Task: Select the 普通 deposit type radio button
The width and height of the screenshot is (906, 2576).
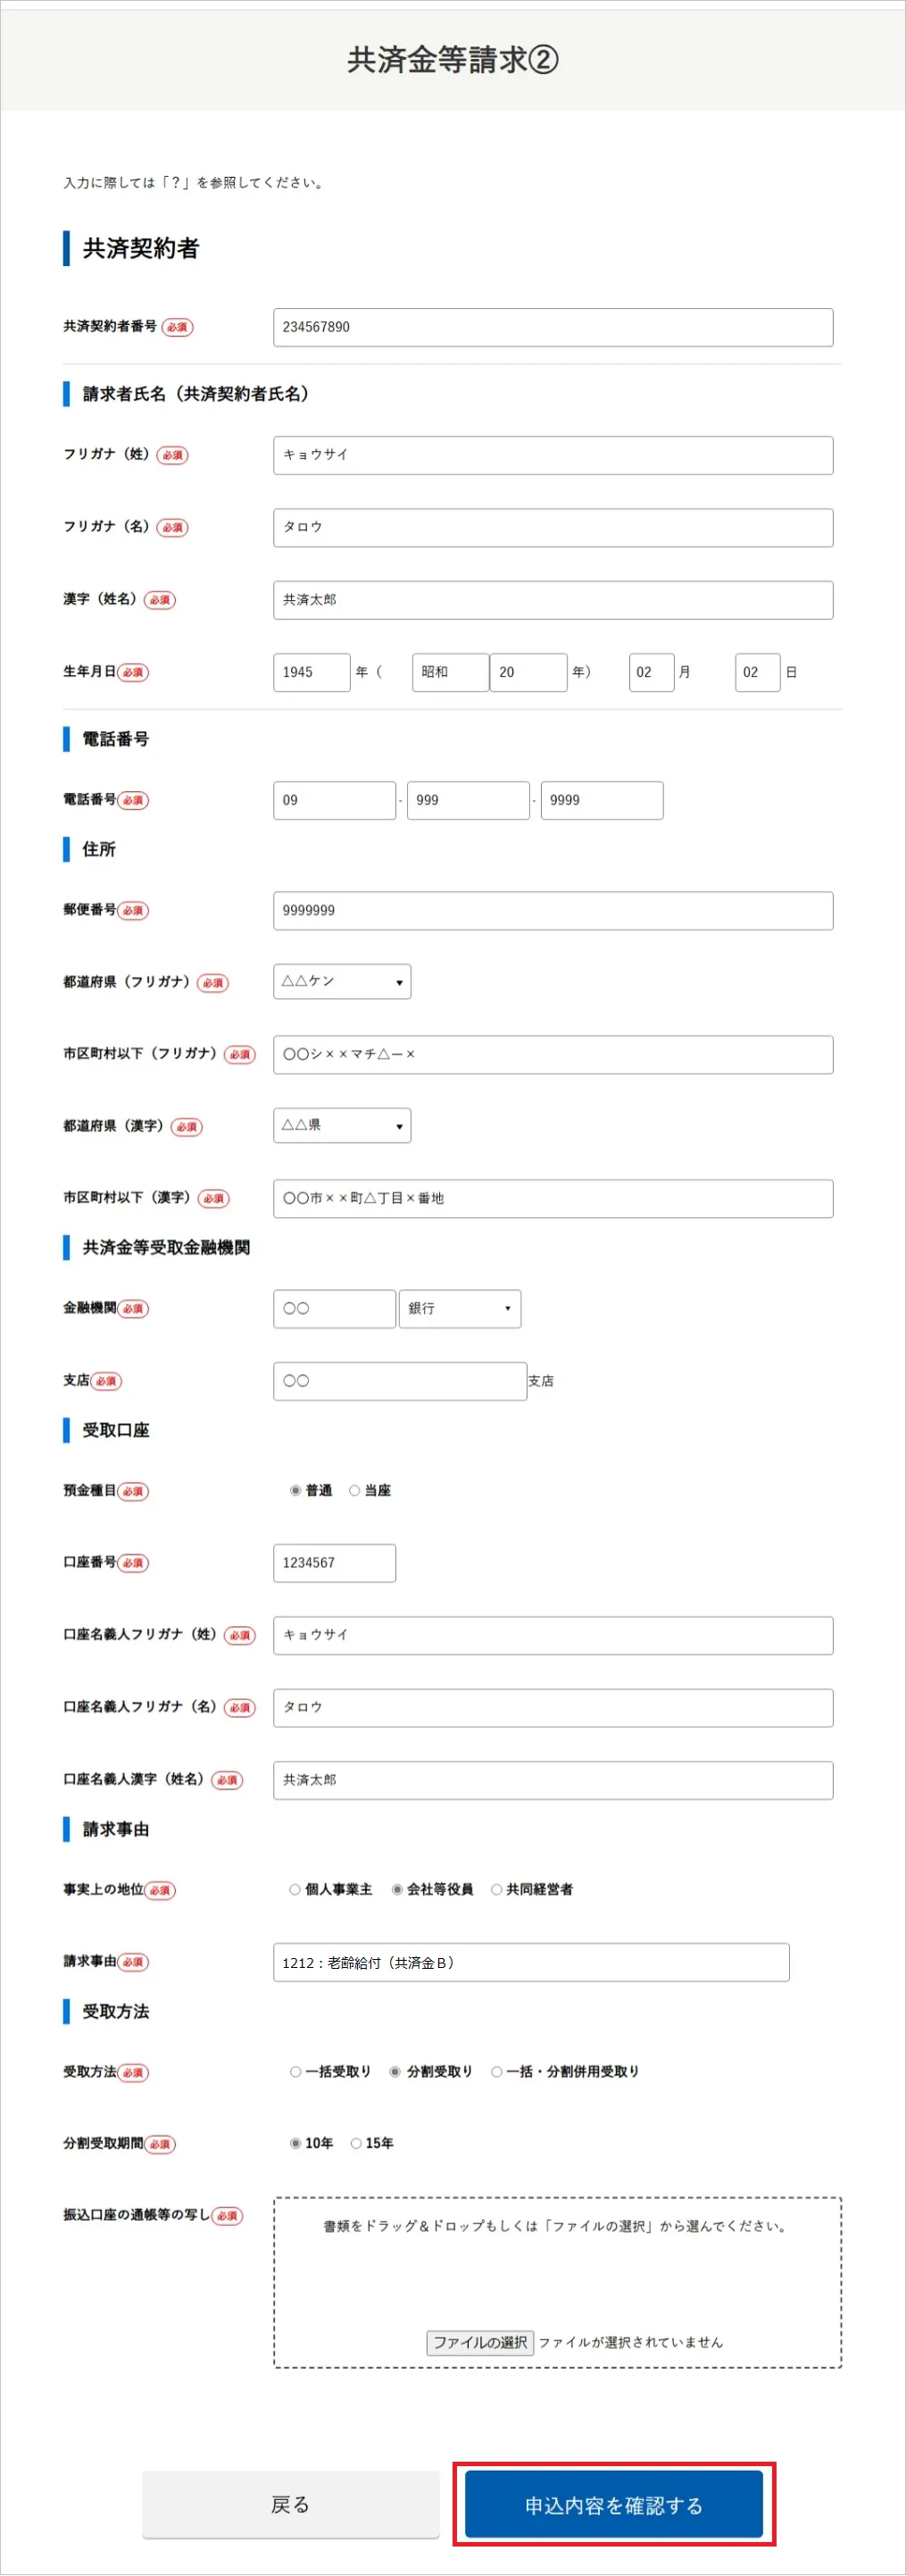Action: click(295, 1490)
